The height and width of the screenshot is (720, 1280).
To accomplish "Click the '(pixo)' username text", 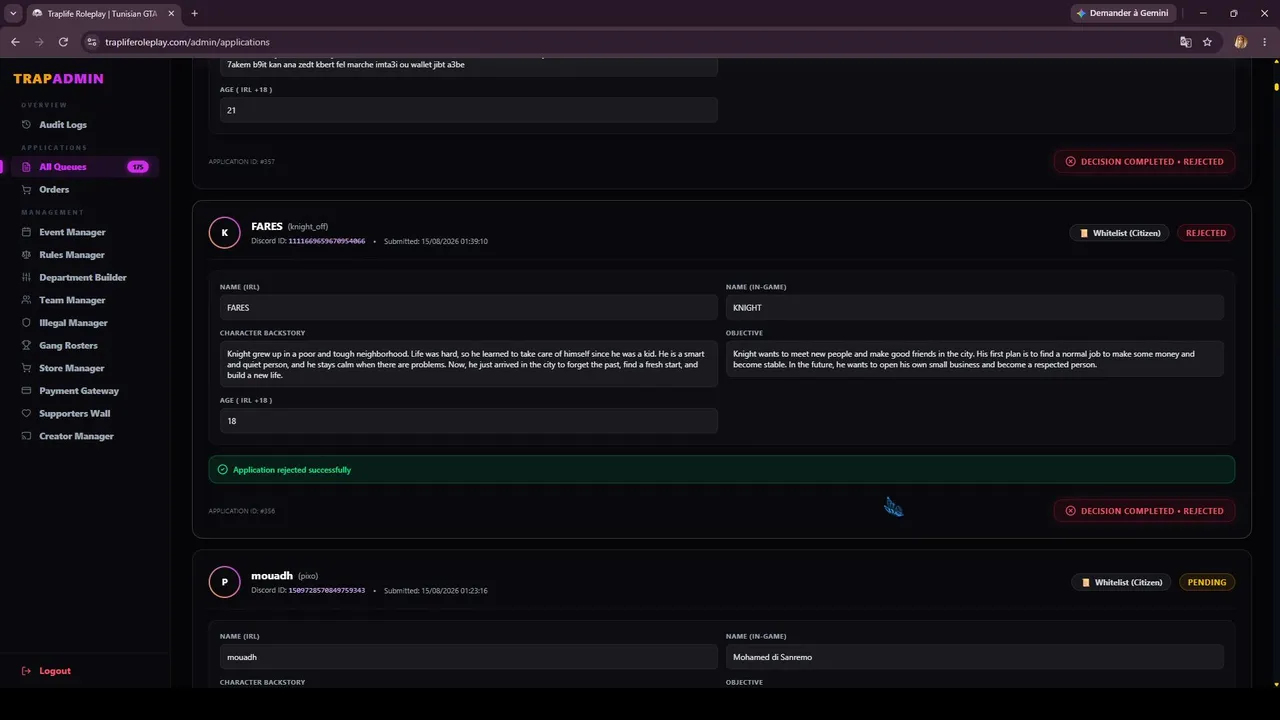I will pyautogui.click(x=308, y=576).
